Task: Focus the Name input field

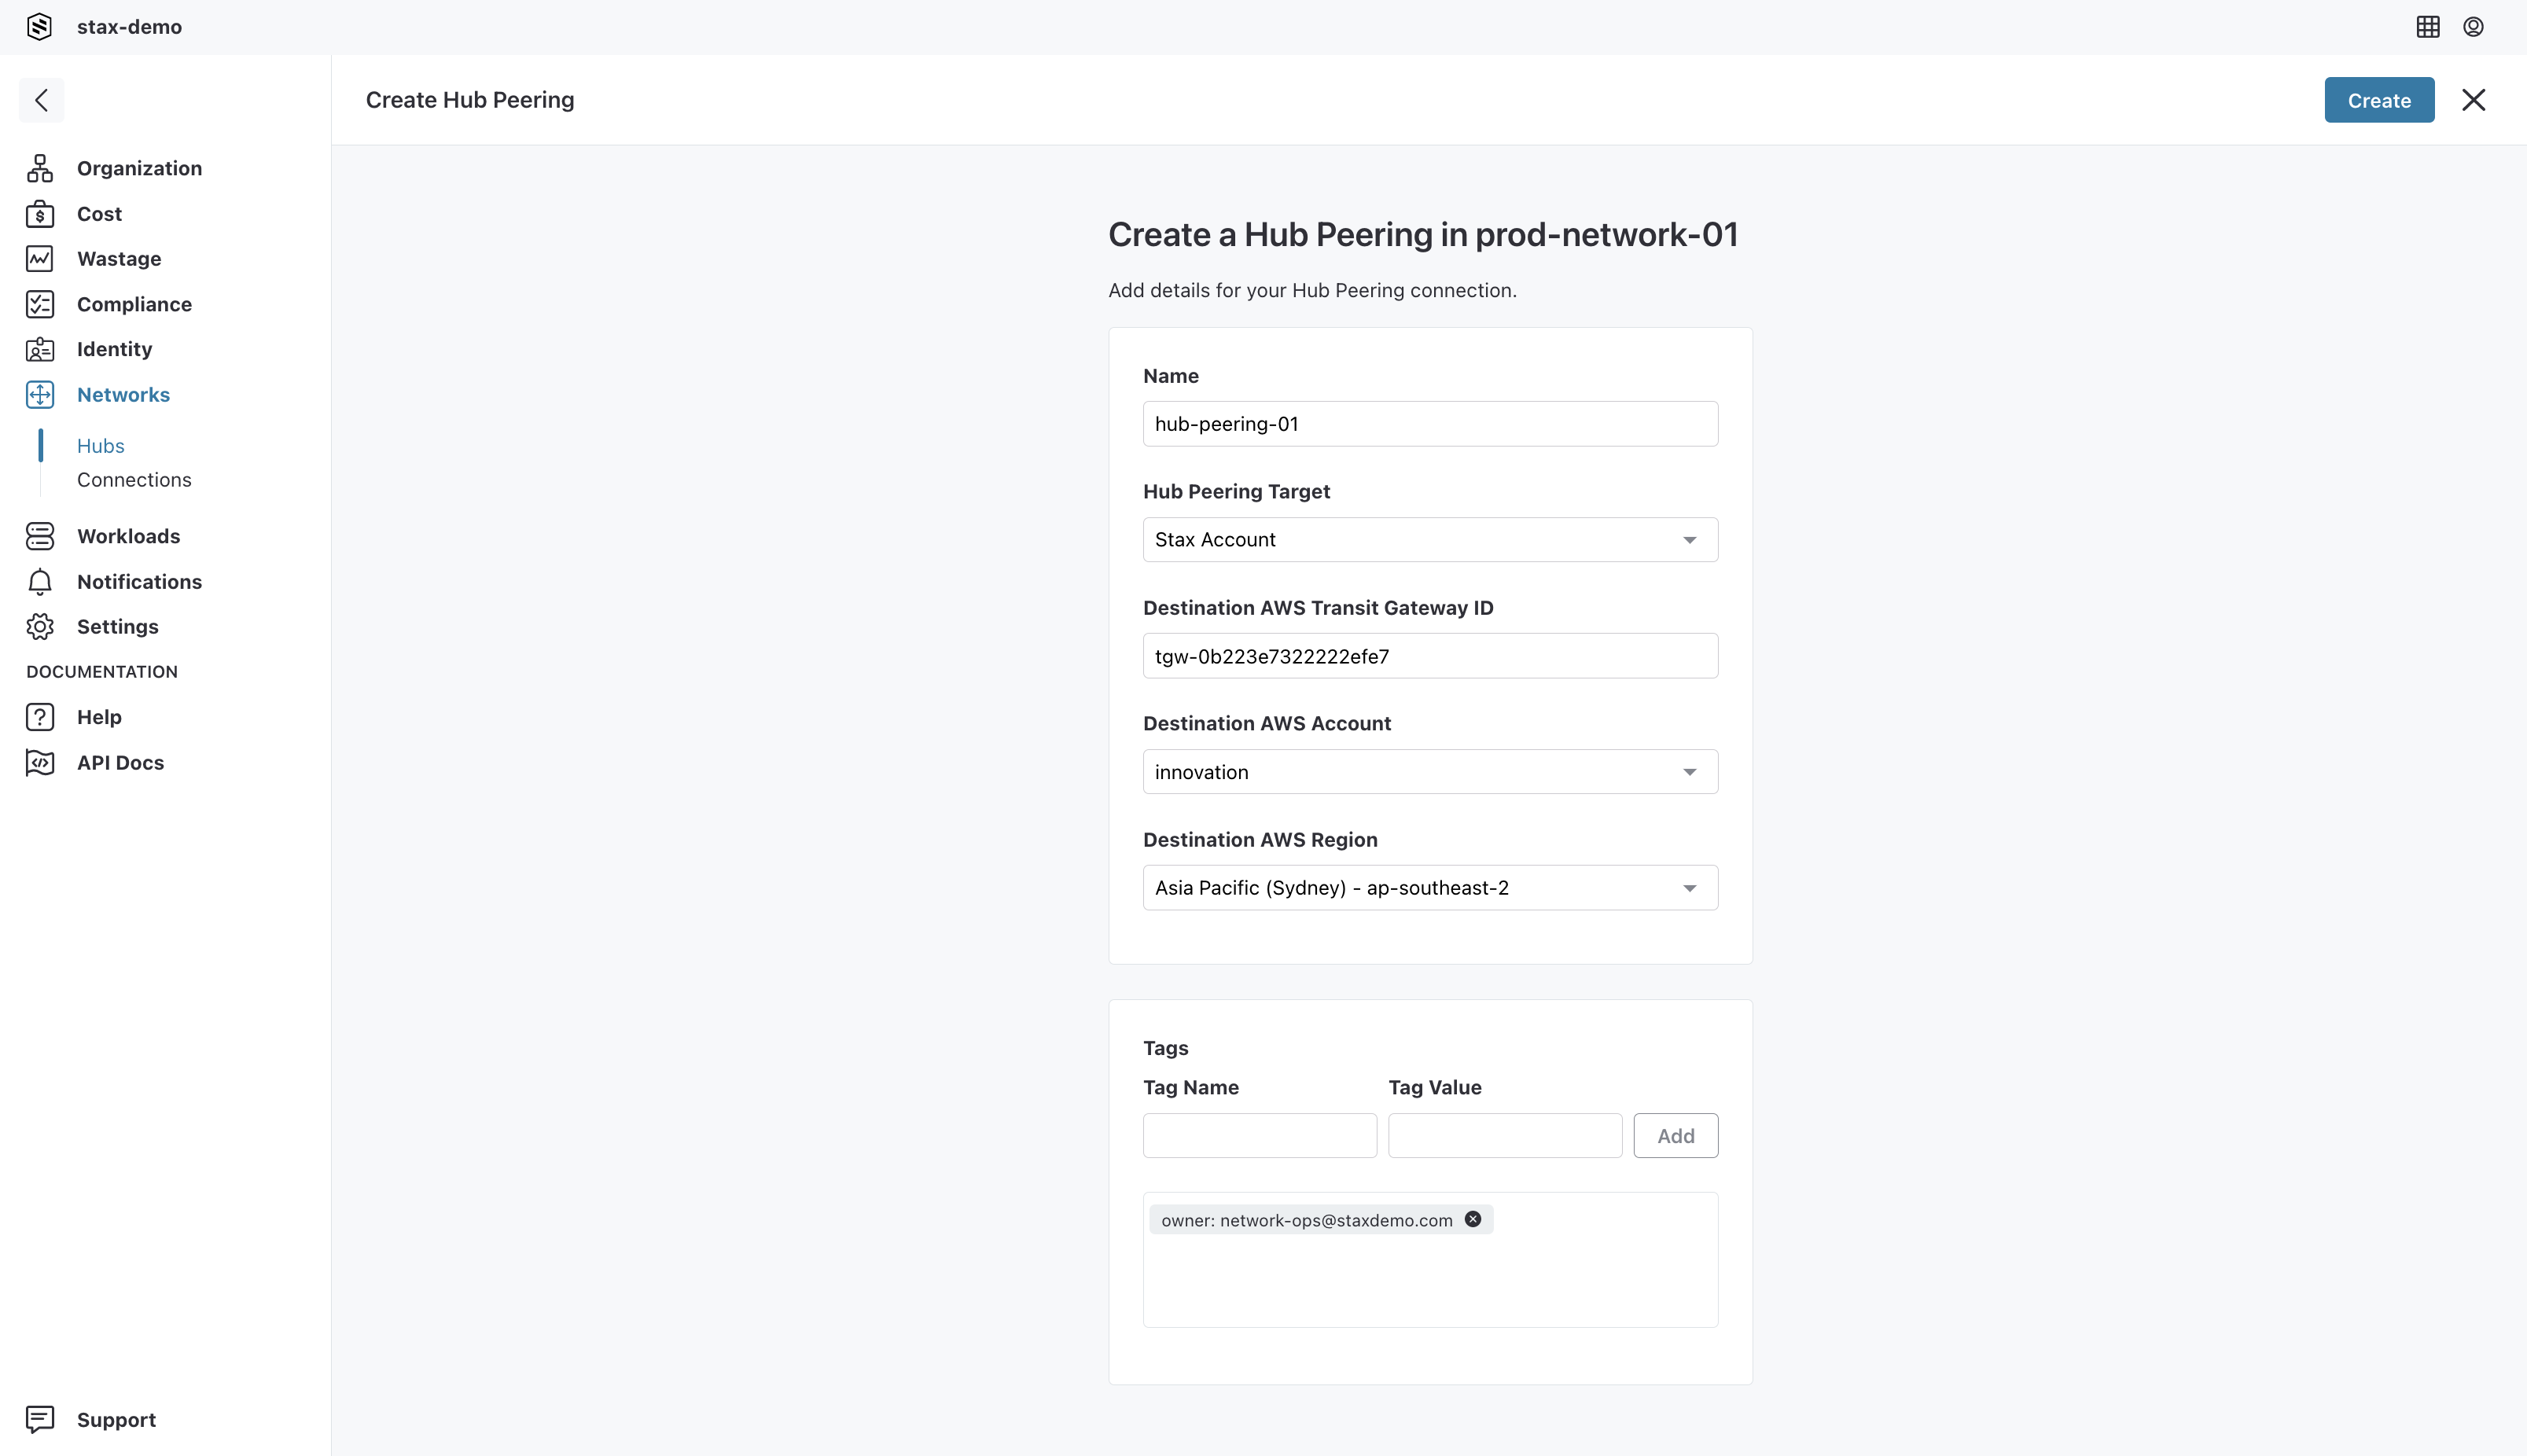Action: 1430,424
